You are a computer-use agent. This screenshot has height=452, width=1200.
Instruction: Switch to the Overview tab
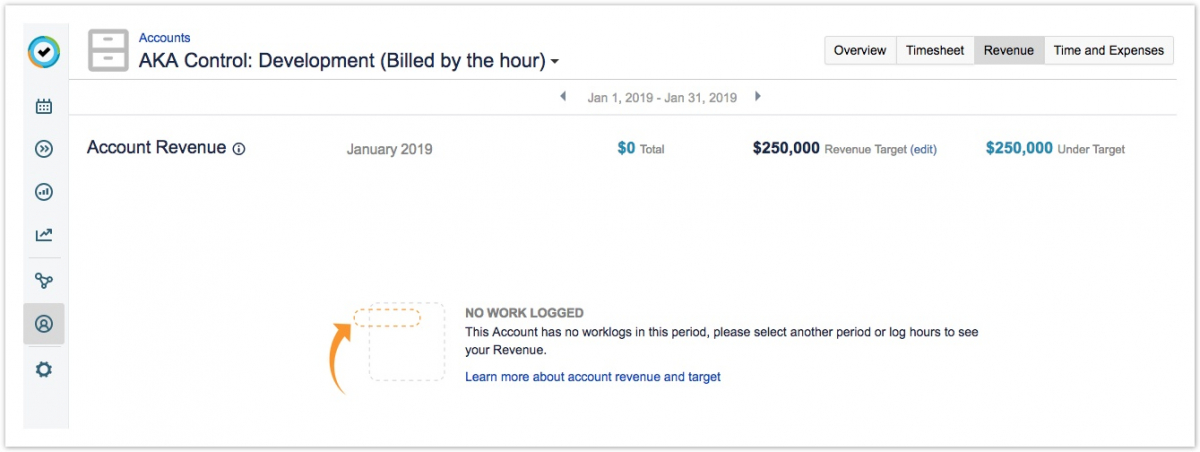[x=860, y=50]
